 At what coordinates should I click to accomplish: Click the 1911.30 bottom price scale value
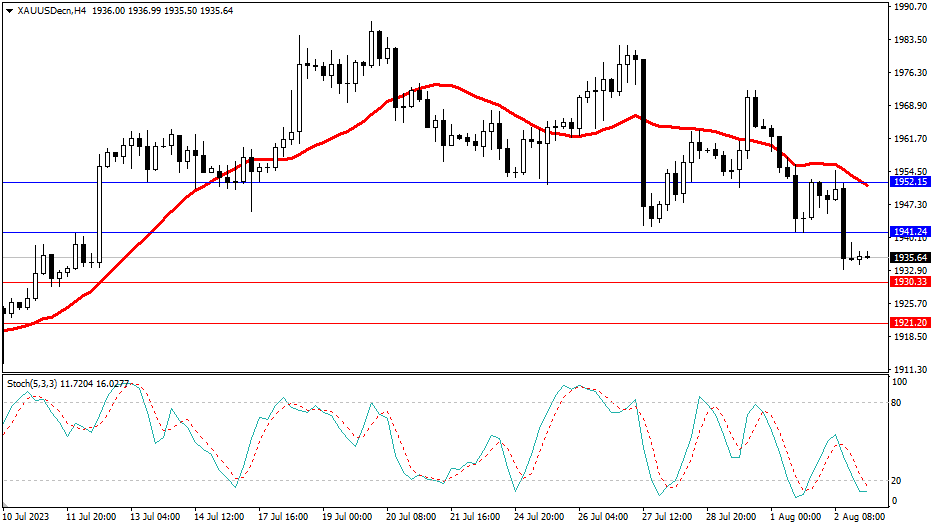[x=911, y=369]
